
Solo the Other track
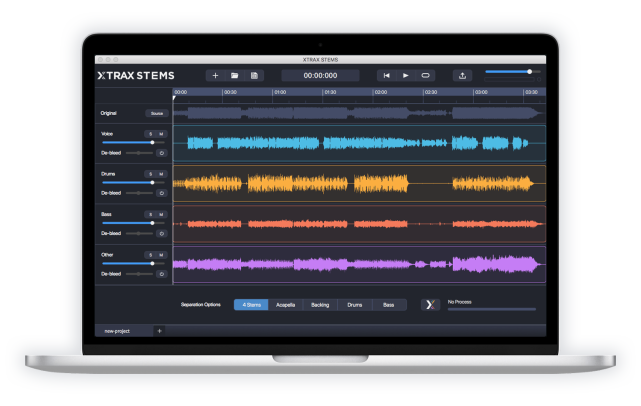[150, 255]
